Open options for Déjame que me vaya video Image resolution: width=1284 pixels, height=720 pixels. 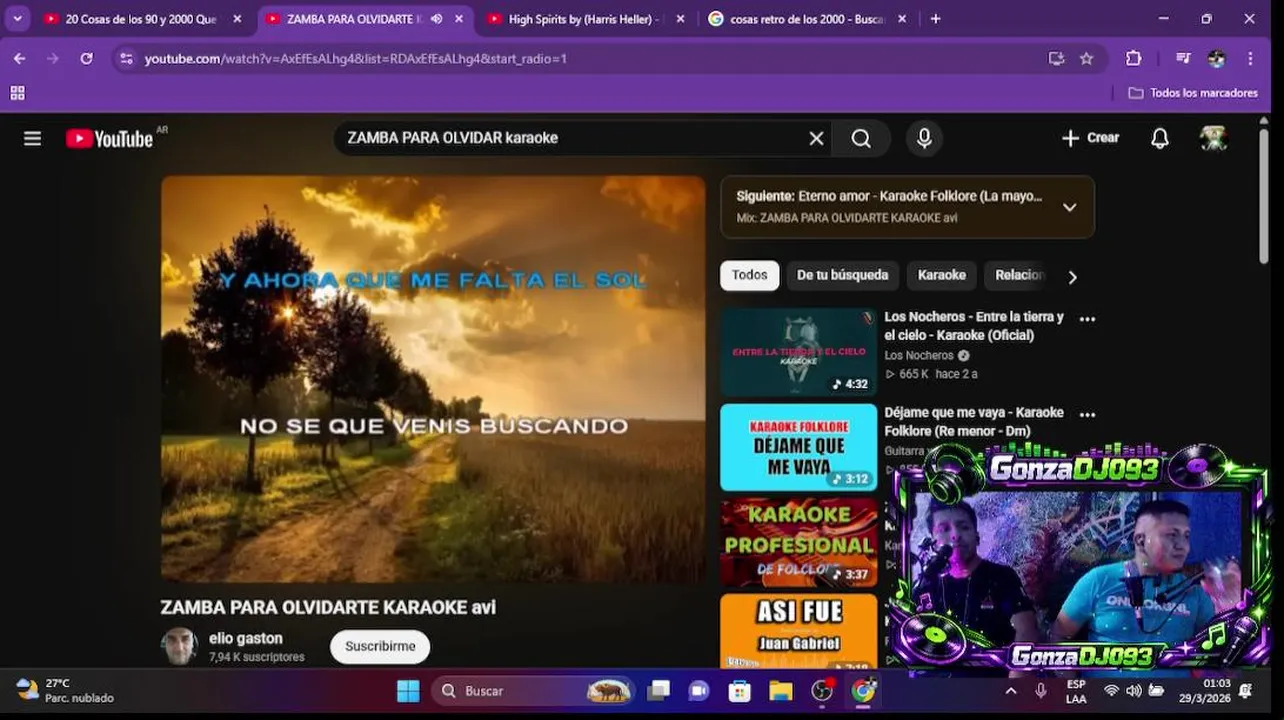(1087, 414)
